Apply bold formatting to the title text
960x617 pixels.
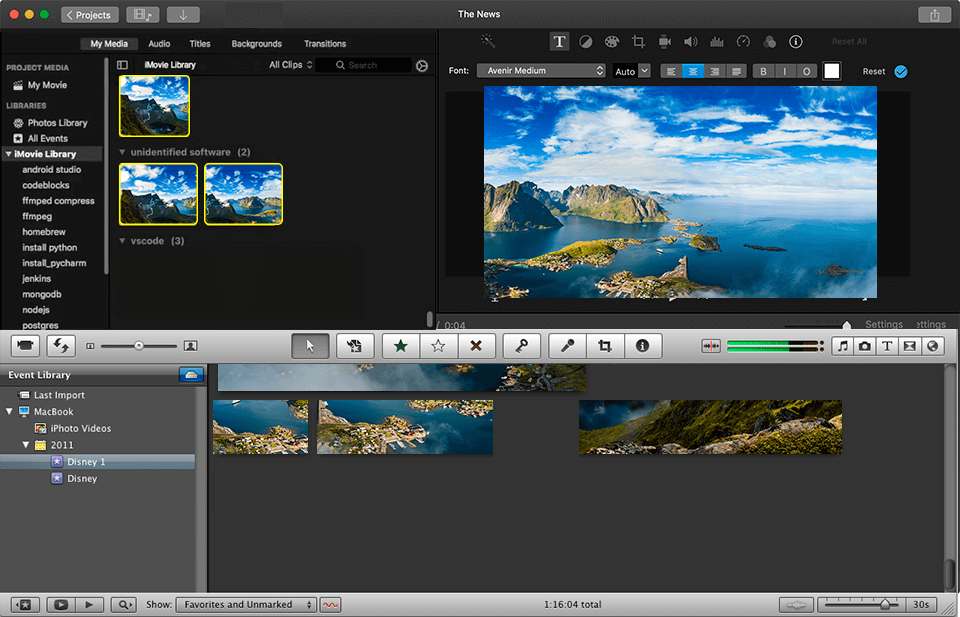(763, 71)
